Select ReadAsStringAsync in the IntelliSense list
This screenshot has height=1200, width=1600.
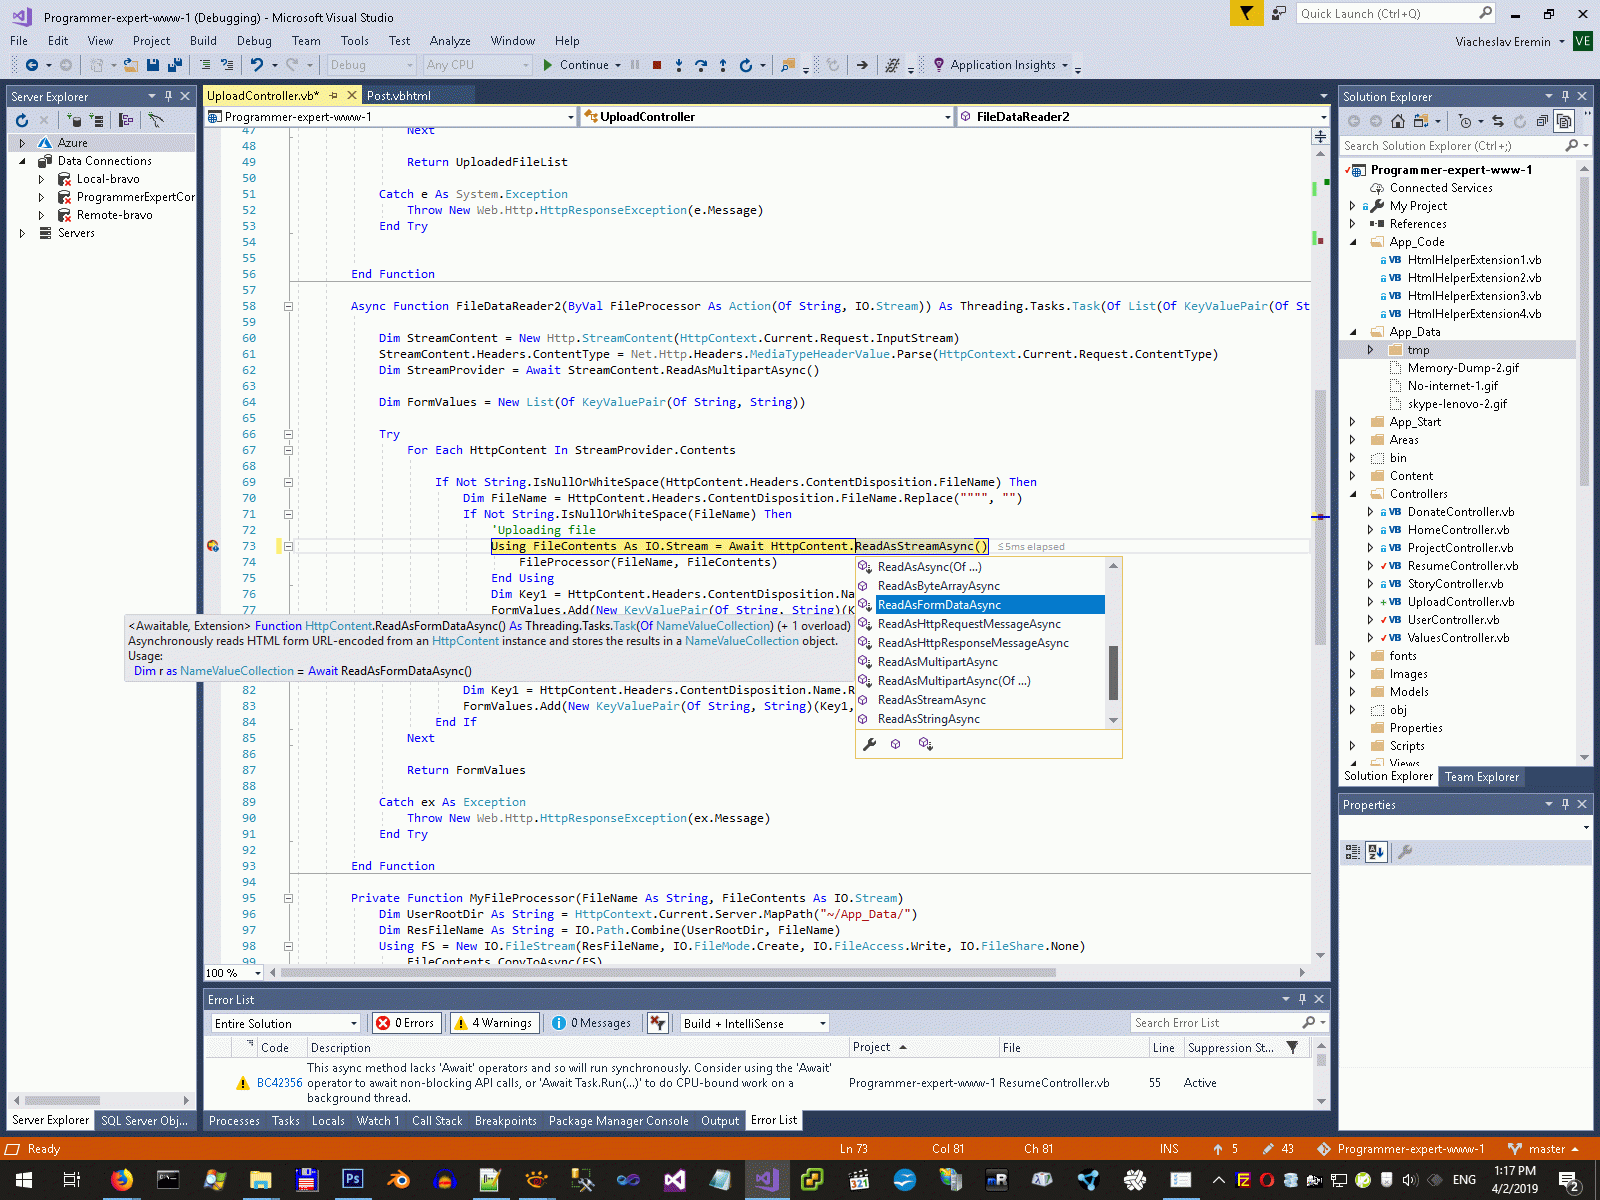click(x=928, y=719)
